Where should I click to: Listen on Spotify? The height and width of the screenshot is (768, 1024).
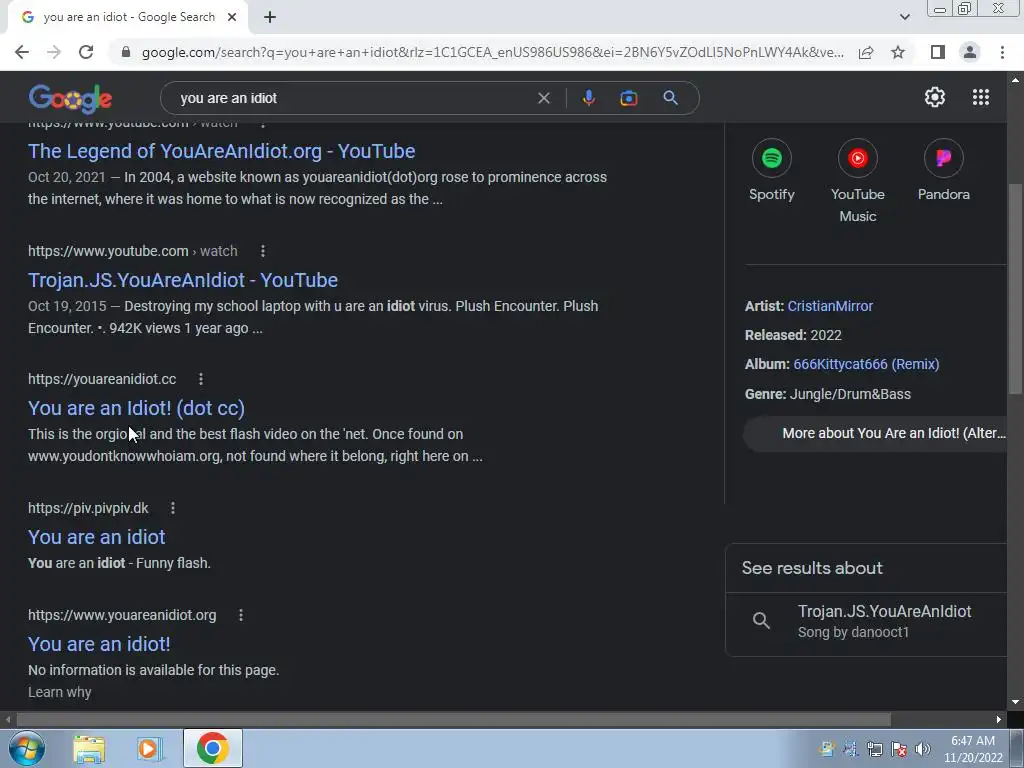(x=771, y=170)
